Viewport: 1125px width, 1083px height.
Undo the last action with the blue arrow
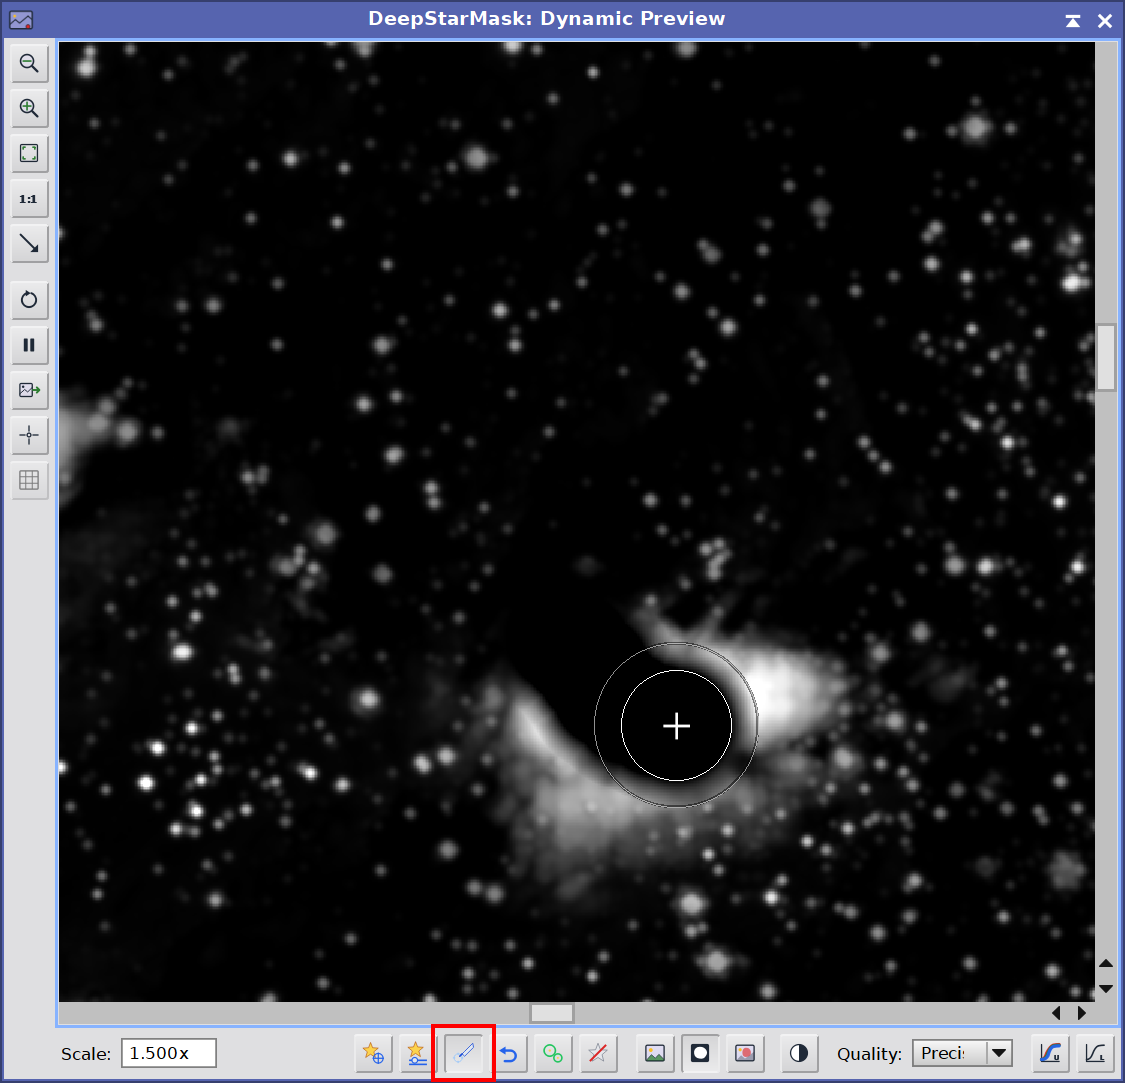point(509,1053)
